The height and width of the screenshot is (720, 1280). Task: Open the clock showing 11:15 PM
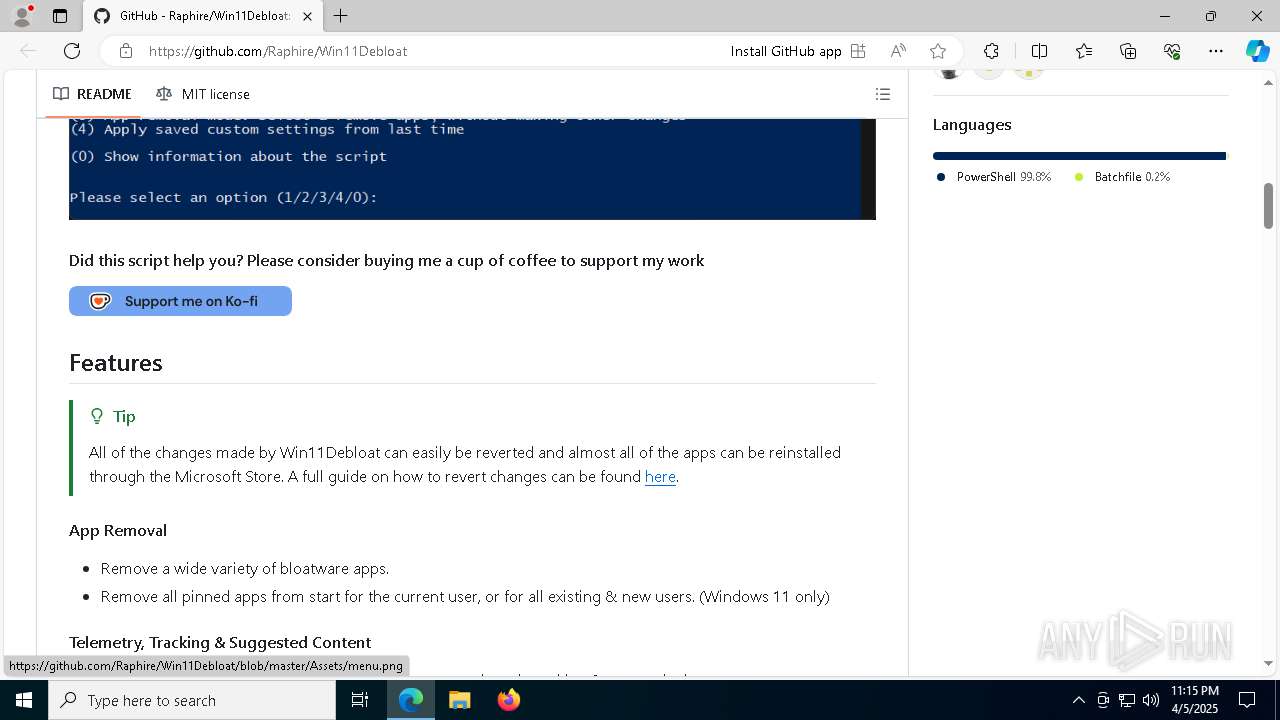1195,700
